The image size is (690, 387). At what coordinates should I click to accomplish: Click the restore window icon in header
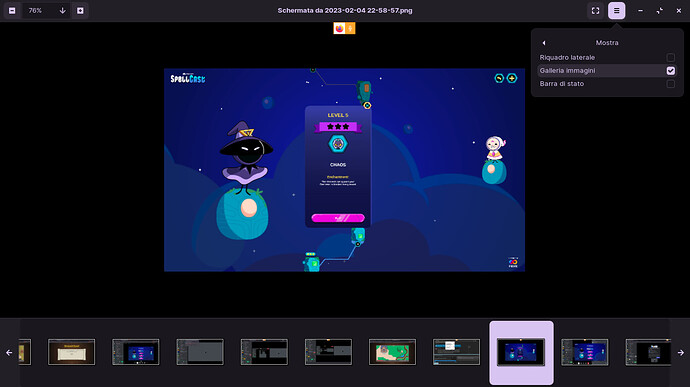tap(660, 11)
